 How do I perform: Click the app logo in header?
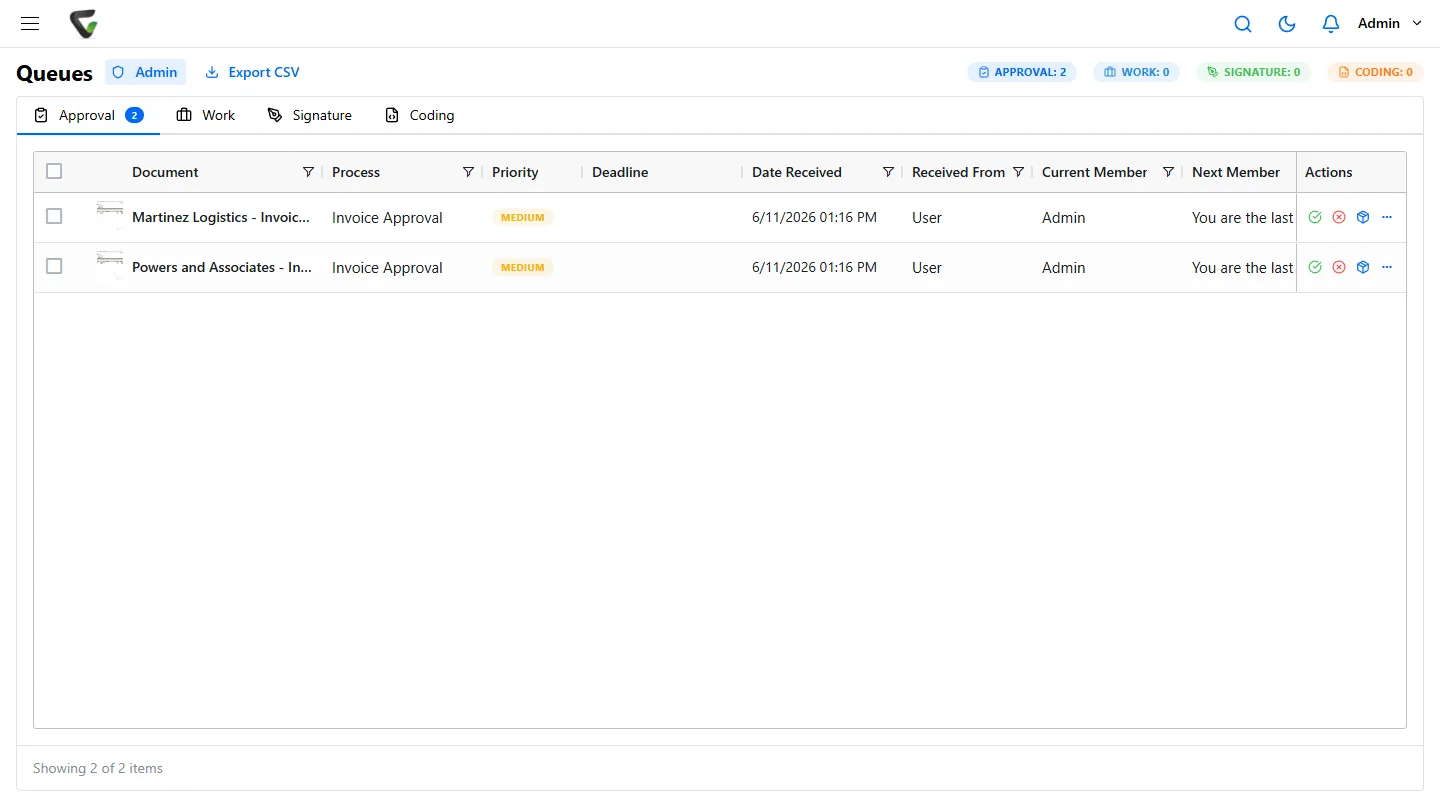click(84, 23)
